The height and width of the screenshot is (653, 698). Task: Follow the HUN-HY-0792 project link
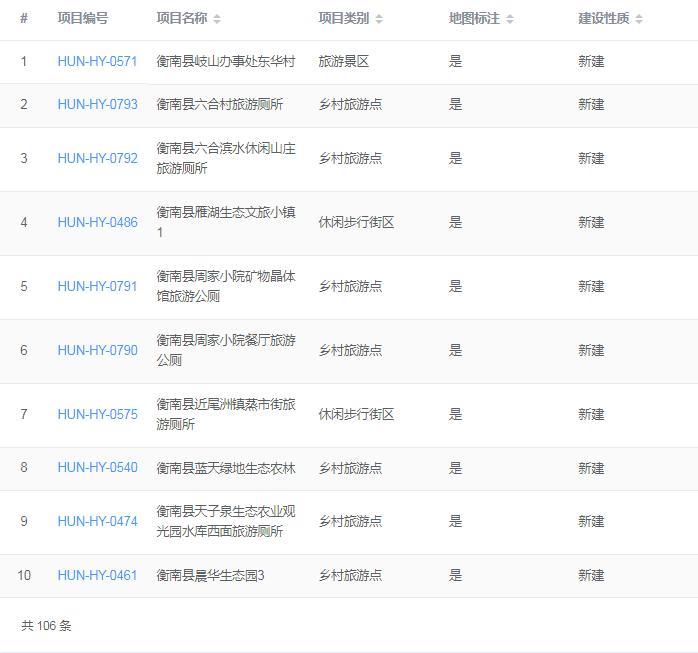point(97,158)
